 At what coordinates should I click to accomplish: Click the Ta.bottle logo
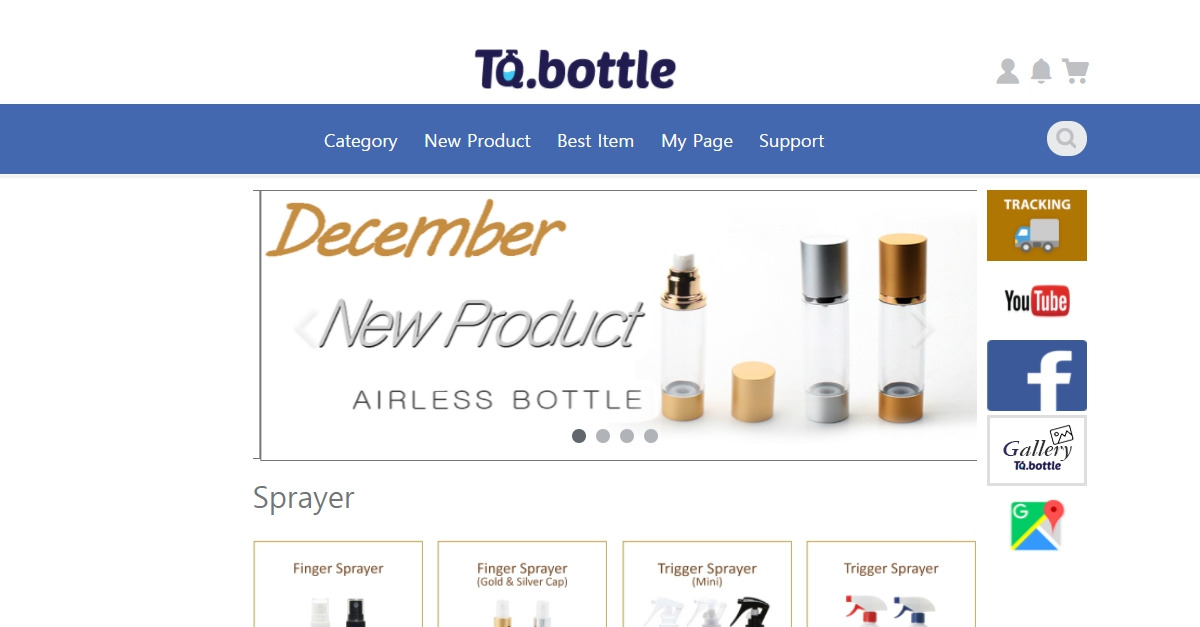(x=575, y=69)
